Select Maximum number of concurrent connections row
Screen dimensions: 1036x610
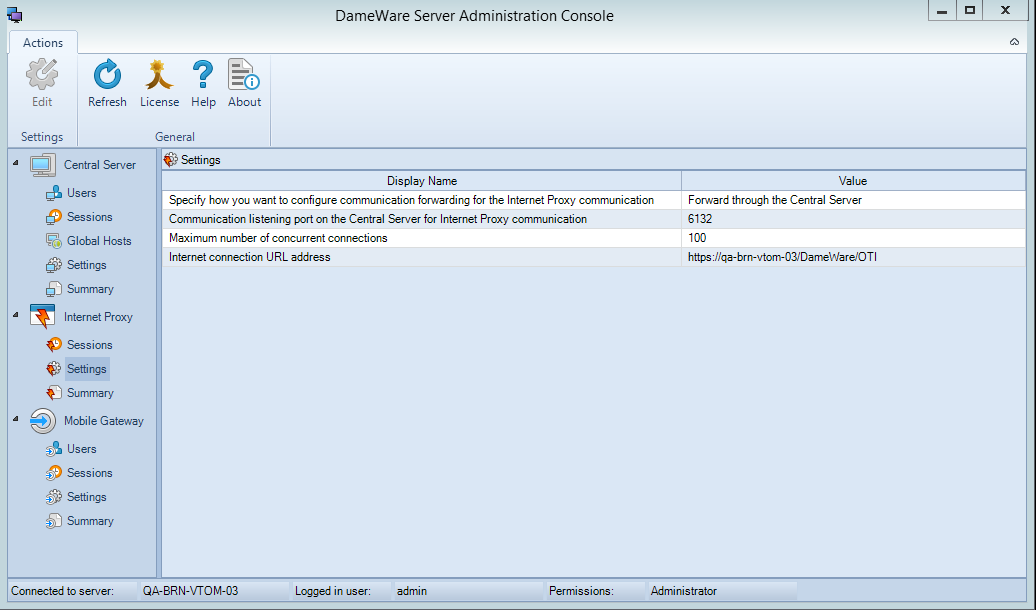tap(593, 238)
